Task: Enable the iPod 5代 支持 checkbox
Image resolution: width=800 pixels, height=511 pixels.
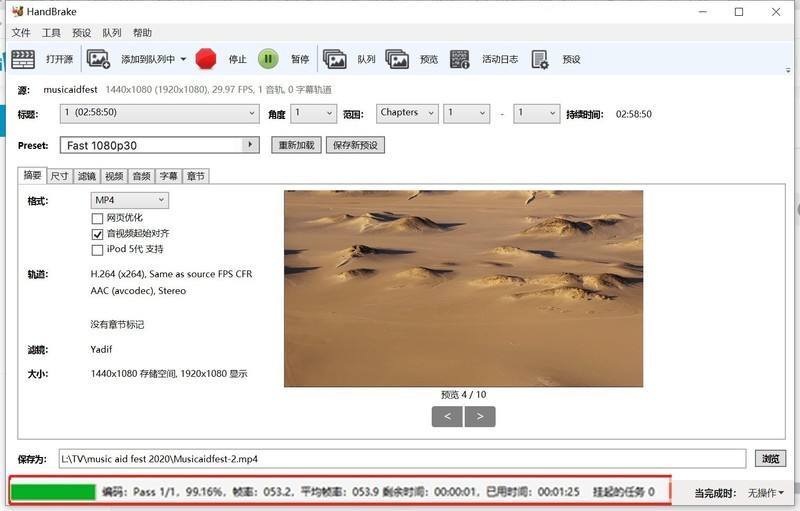Action: (97, 250)
